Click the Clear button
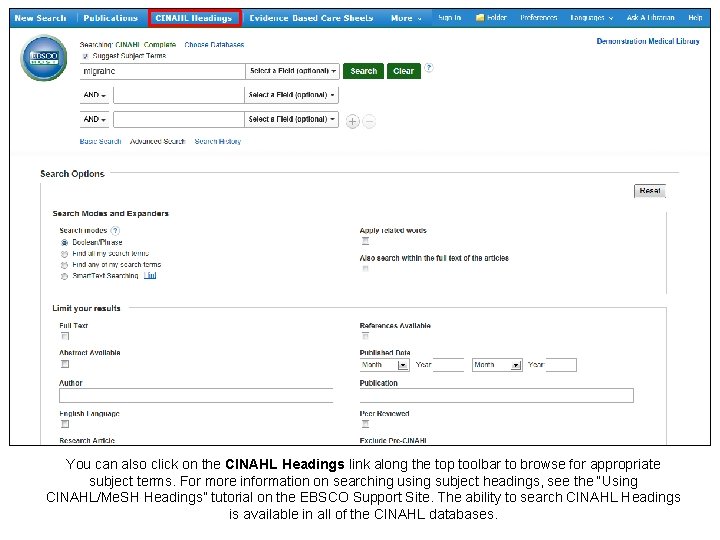 404,71
